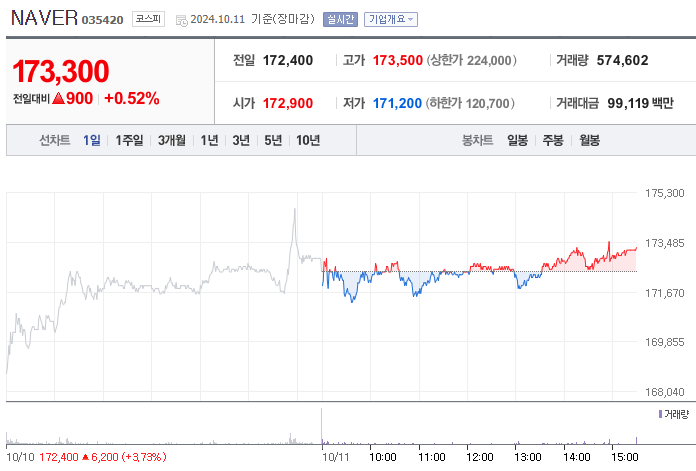The height and width of the screenshot is (471, 696).
Task: Click the gray previous-day price spike peak
Action: coord(294,210)
